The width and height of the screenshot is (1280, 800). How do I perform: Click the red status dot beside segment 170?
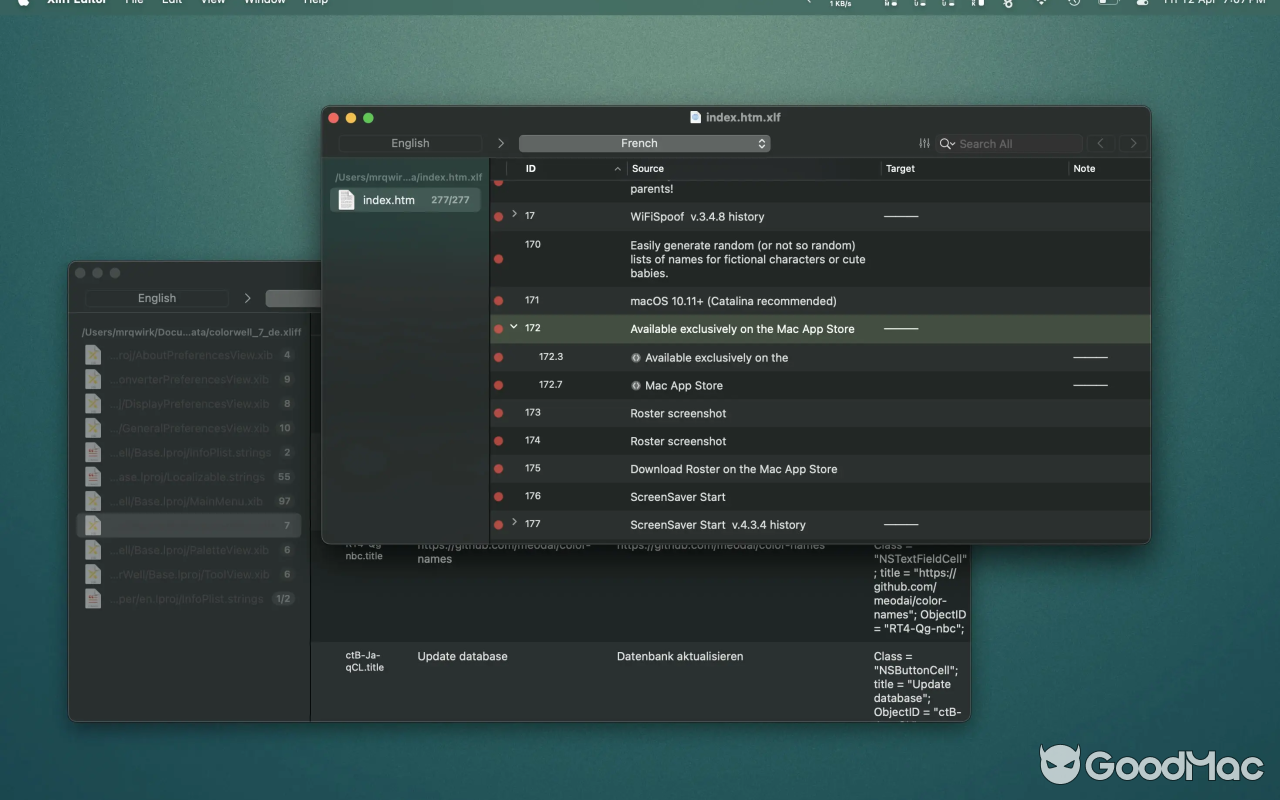click(497, 258)
